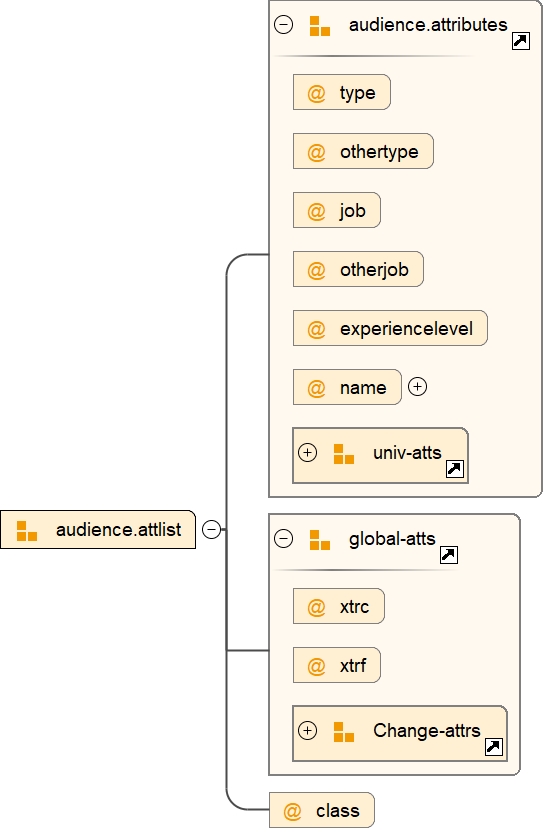Open global-atts reference link arrow

tap(449, 555)
